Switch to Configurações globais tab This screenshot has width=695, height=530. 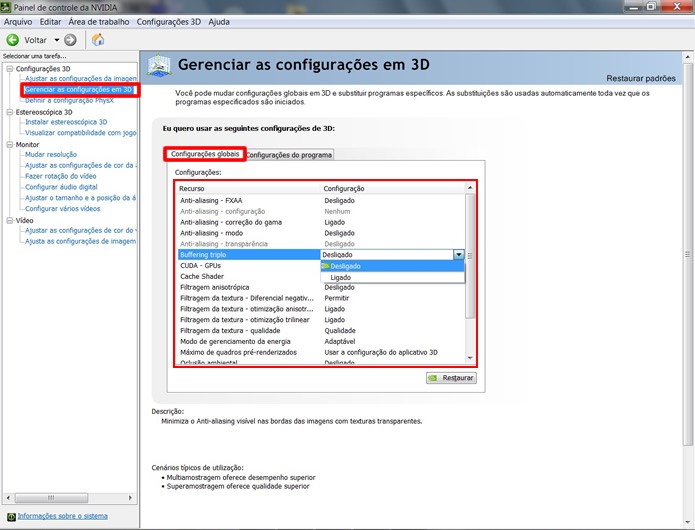click(x=205, y=154)
